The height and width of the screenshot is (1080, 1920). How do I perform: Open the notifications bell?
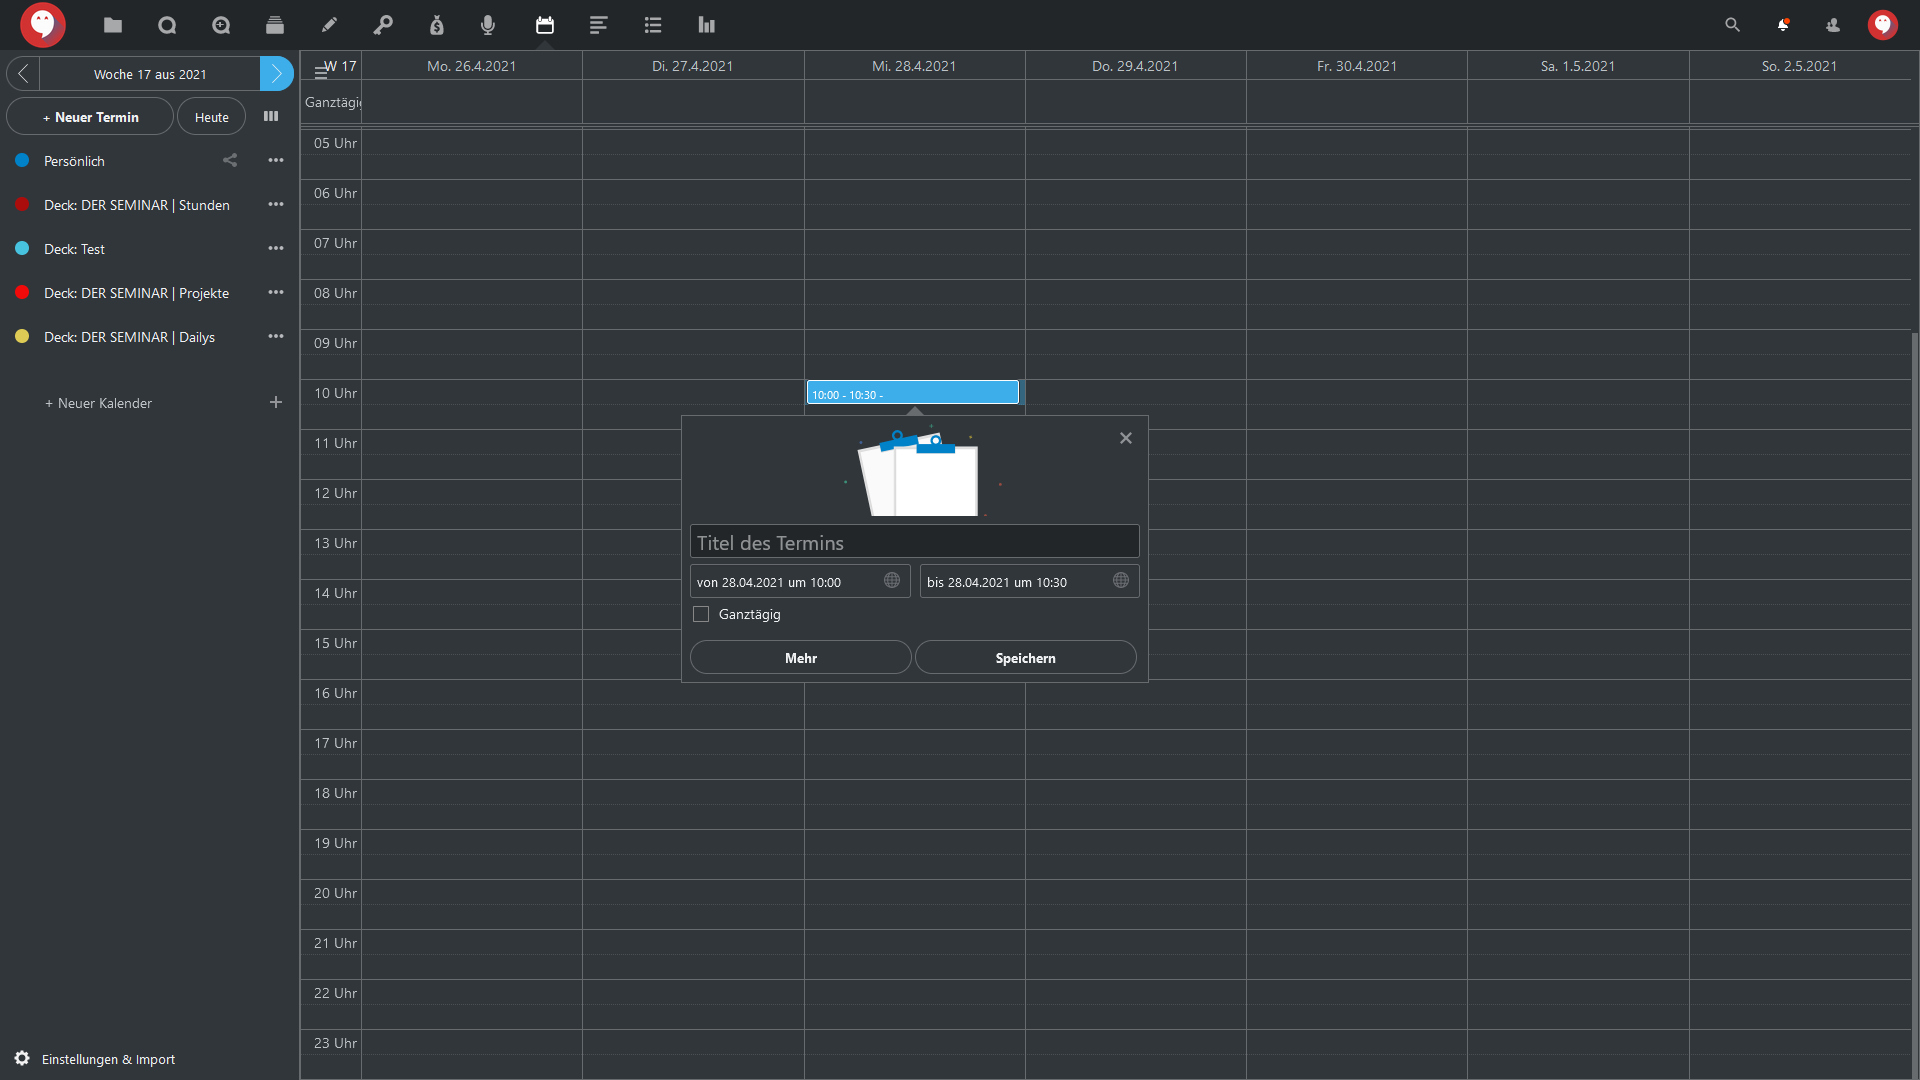tap(1783, 25)
